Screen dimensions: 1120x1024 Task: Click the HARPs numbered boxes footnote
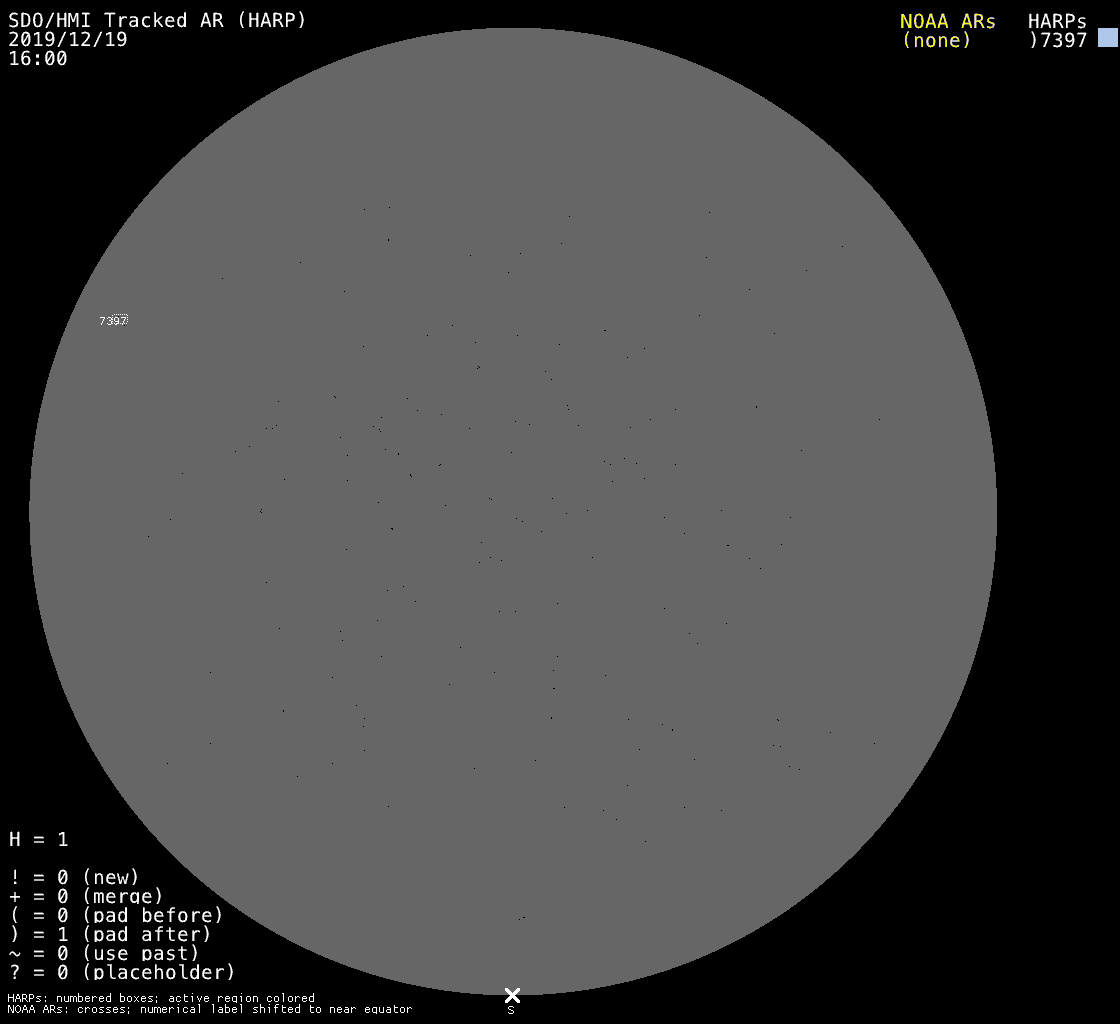(161, 998)
